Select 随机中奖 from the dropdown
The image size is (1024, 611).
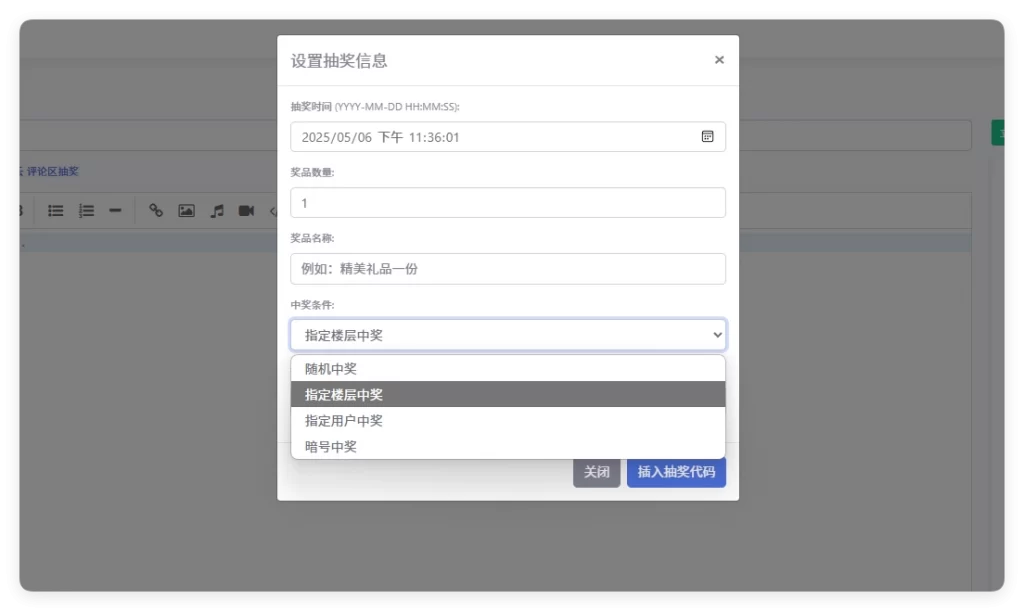pyautogui.click(x=507, y=368)
